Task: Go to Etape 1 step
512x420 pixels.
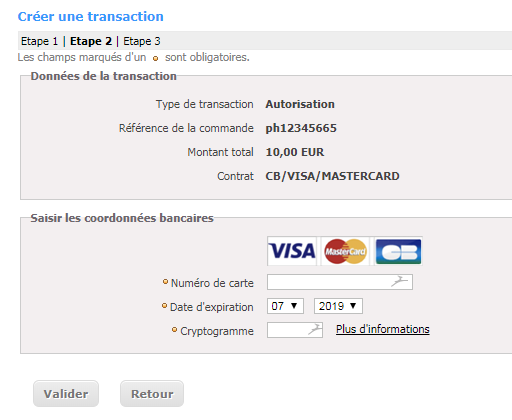Action: [x=39, y=41]
